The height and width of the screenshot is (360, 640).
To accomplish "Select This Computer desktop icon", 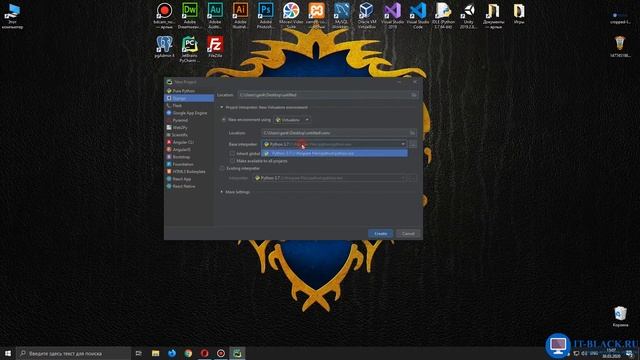I will pos(12,16).
